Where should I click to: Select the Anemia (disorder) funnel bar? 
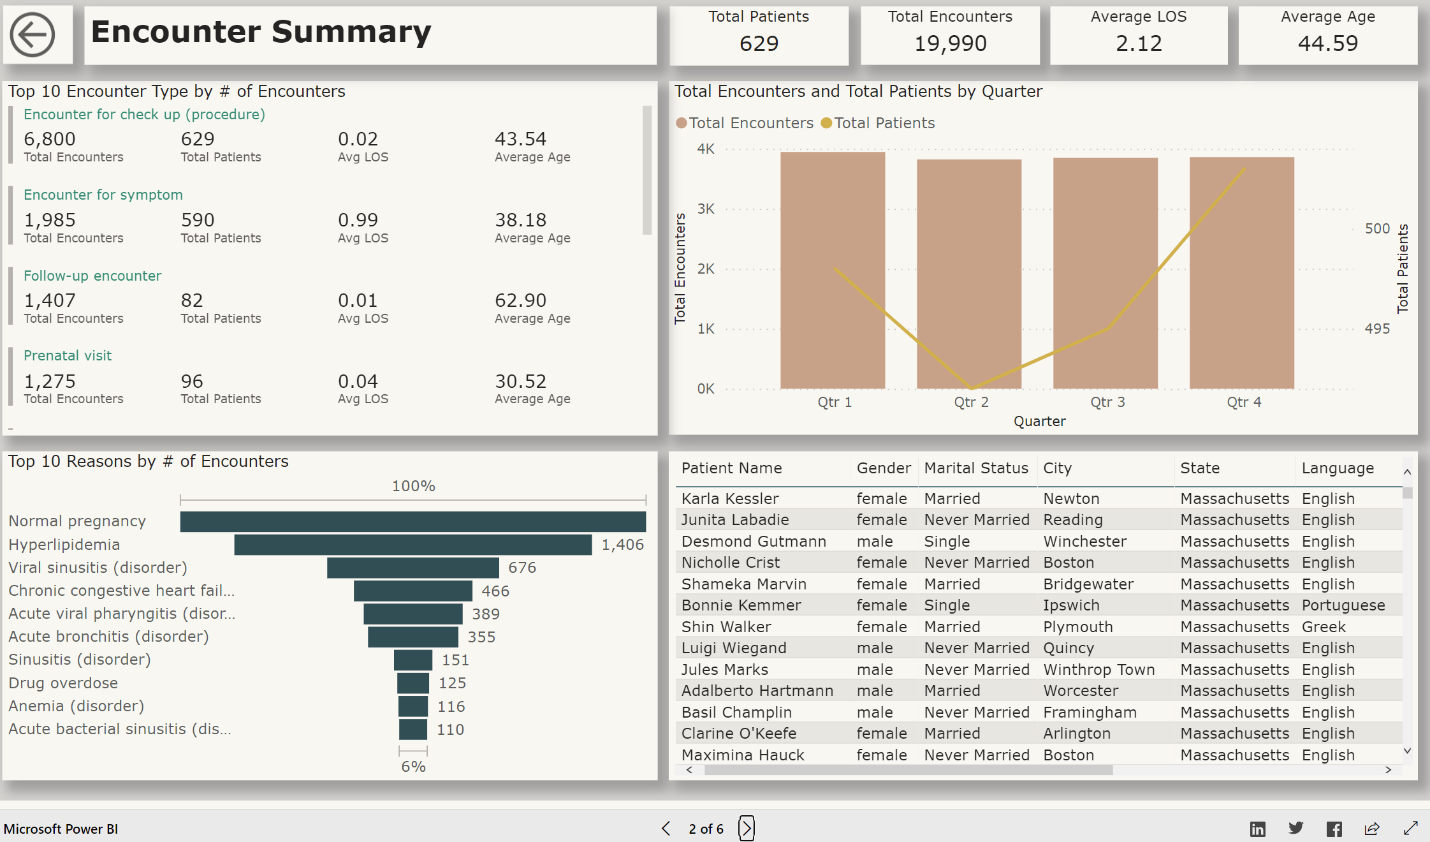413,705
